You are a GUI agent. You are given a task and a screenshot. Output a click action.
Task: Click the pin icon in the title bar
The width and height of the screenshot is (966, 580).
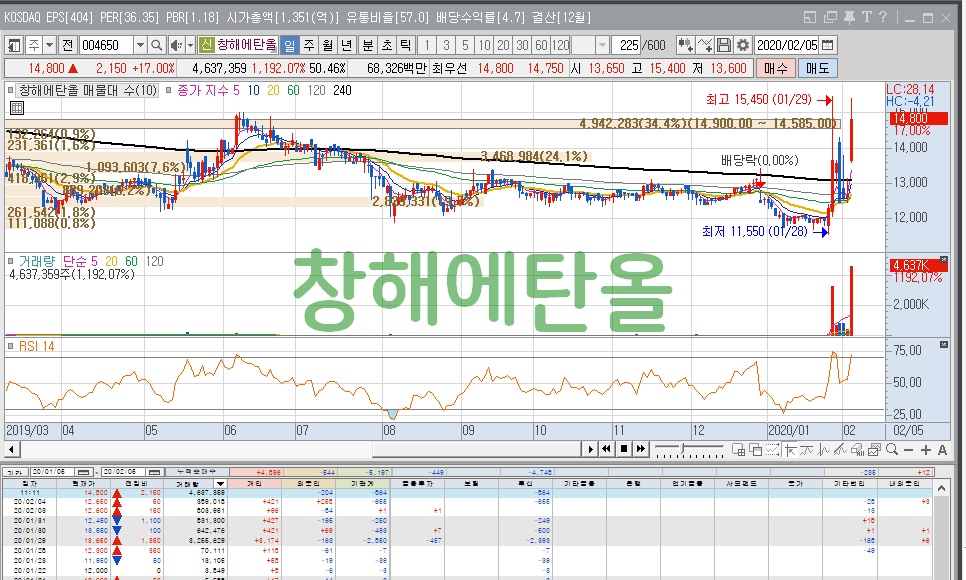tap(849, 17)
